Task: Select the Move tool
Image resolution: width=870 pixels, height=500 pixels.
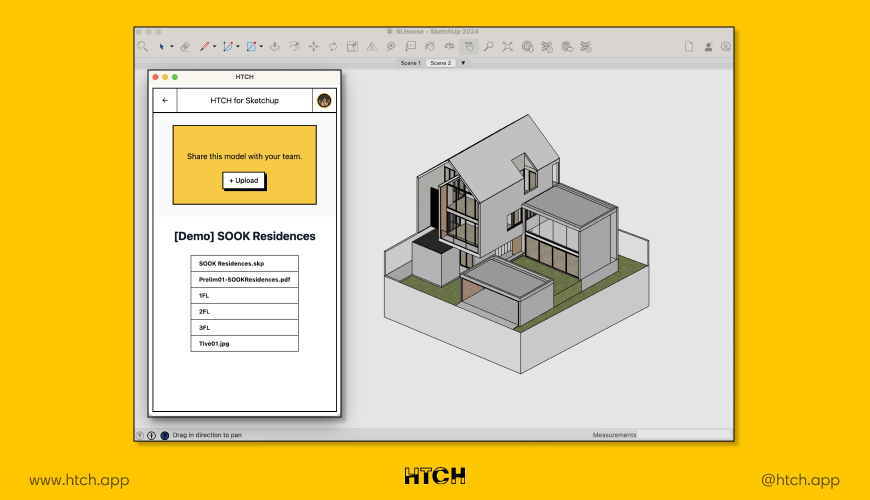Action: (313, 46)
